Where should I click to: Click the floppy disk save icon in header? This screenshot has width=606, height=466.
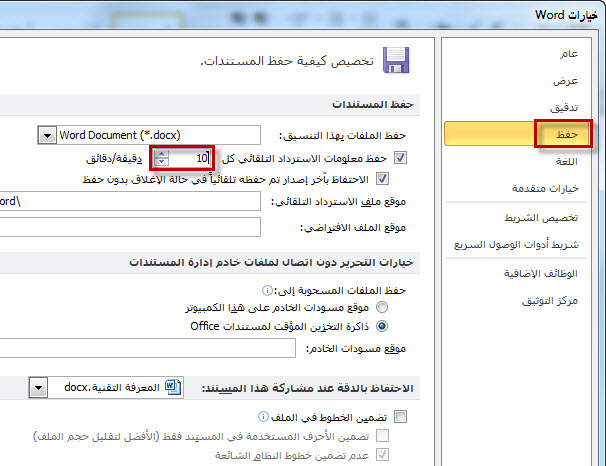point(396,60)
